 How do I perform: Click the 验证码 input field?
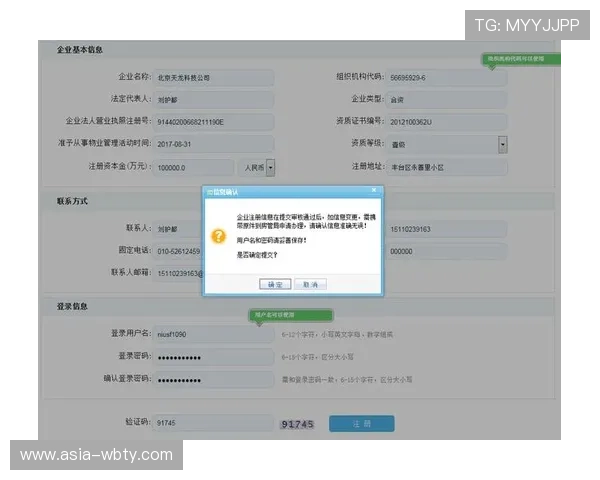[x=214, y=423]
